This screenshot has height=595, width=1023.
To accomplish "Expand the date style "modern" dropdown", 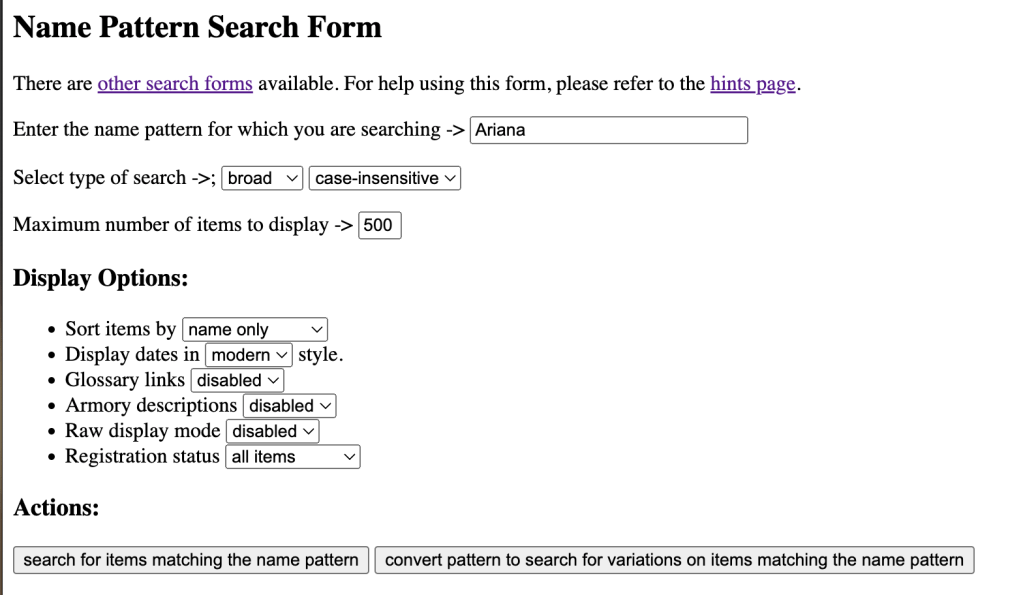I will pyautogui.click(x=249, y=355).
